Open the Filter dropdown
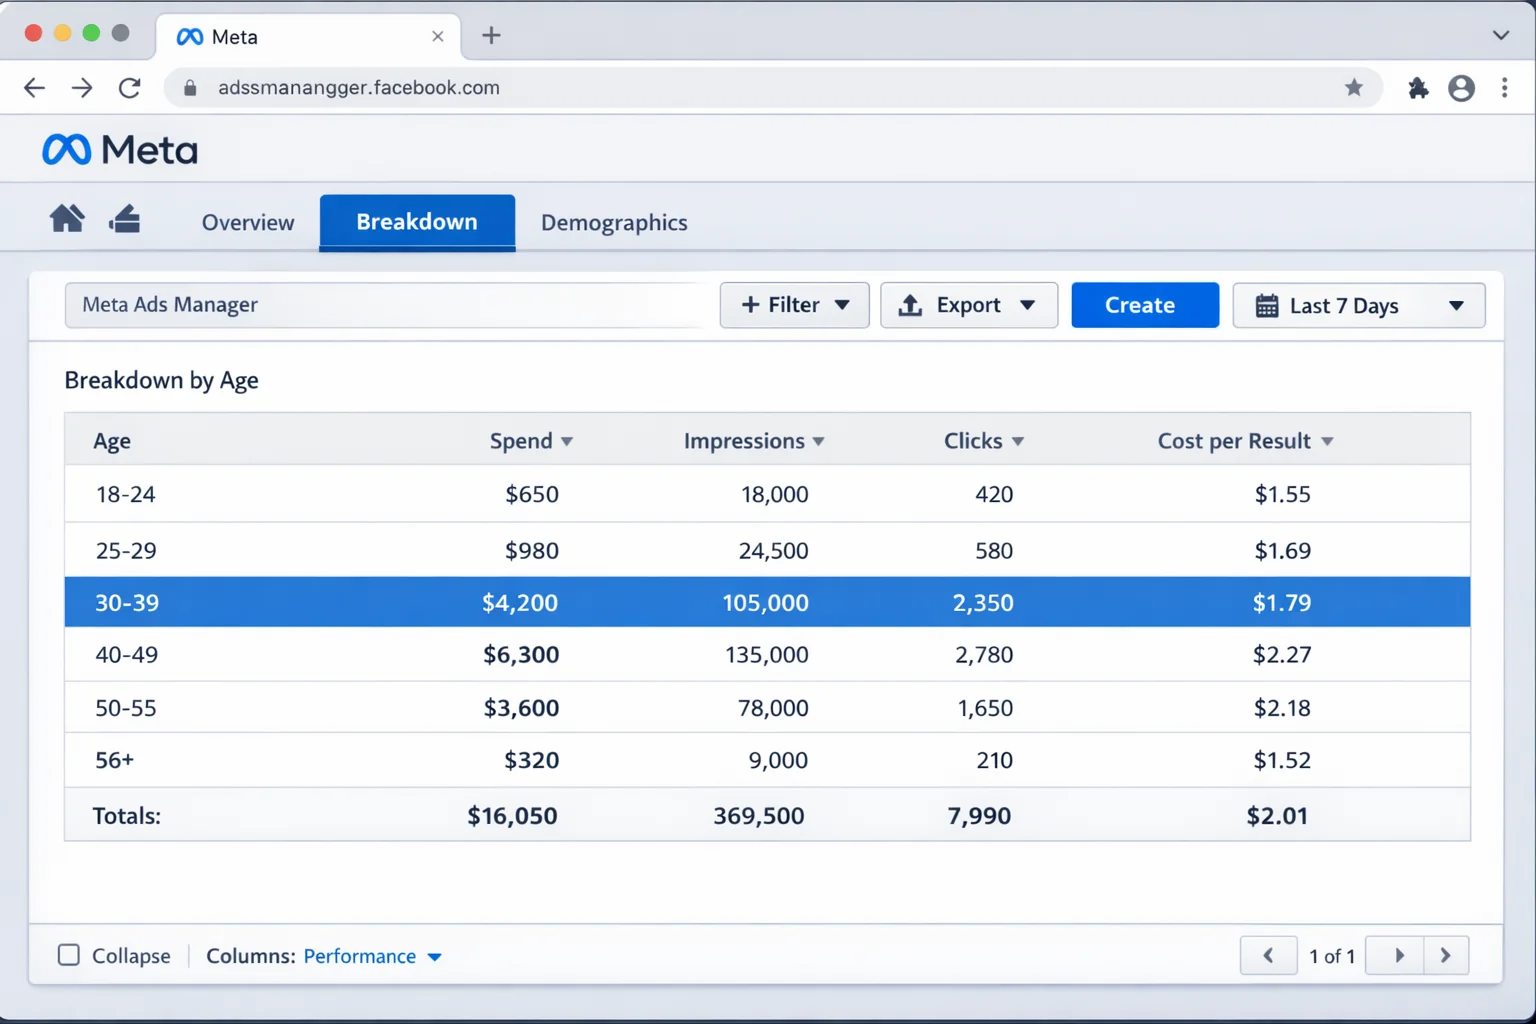 click(x=794, y=305)
